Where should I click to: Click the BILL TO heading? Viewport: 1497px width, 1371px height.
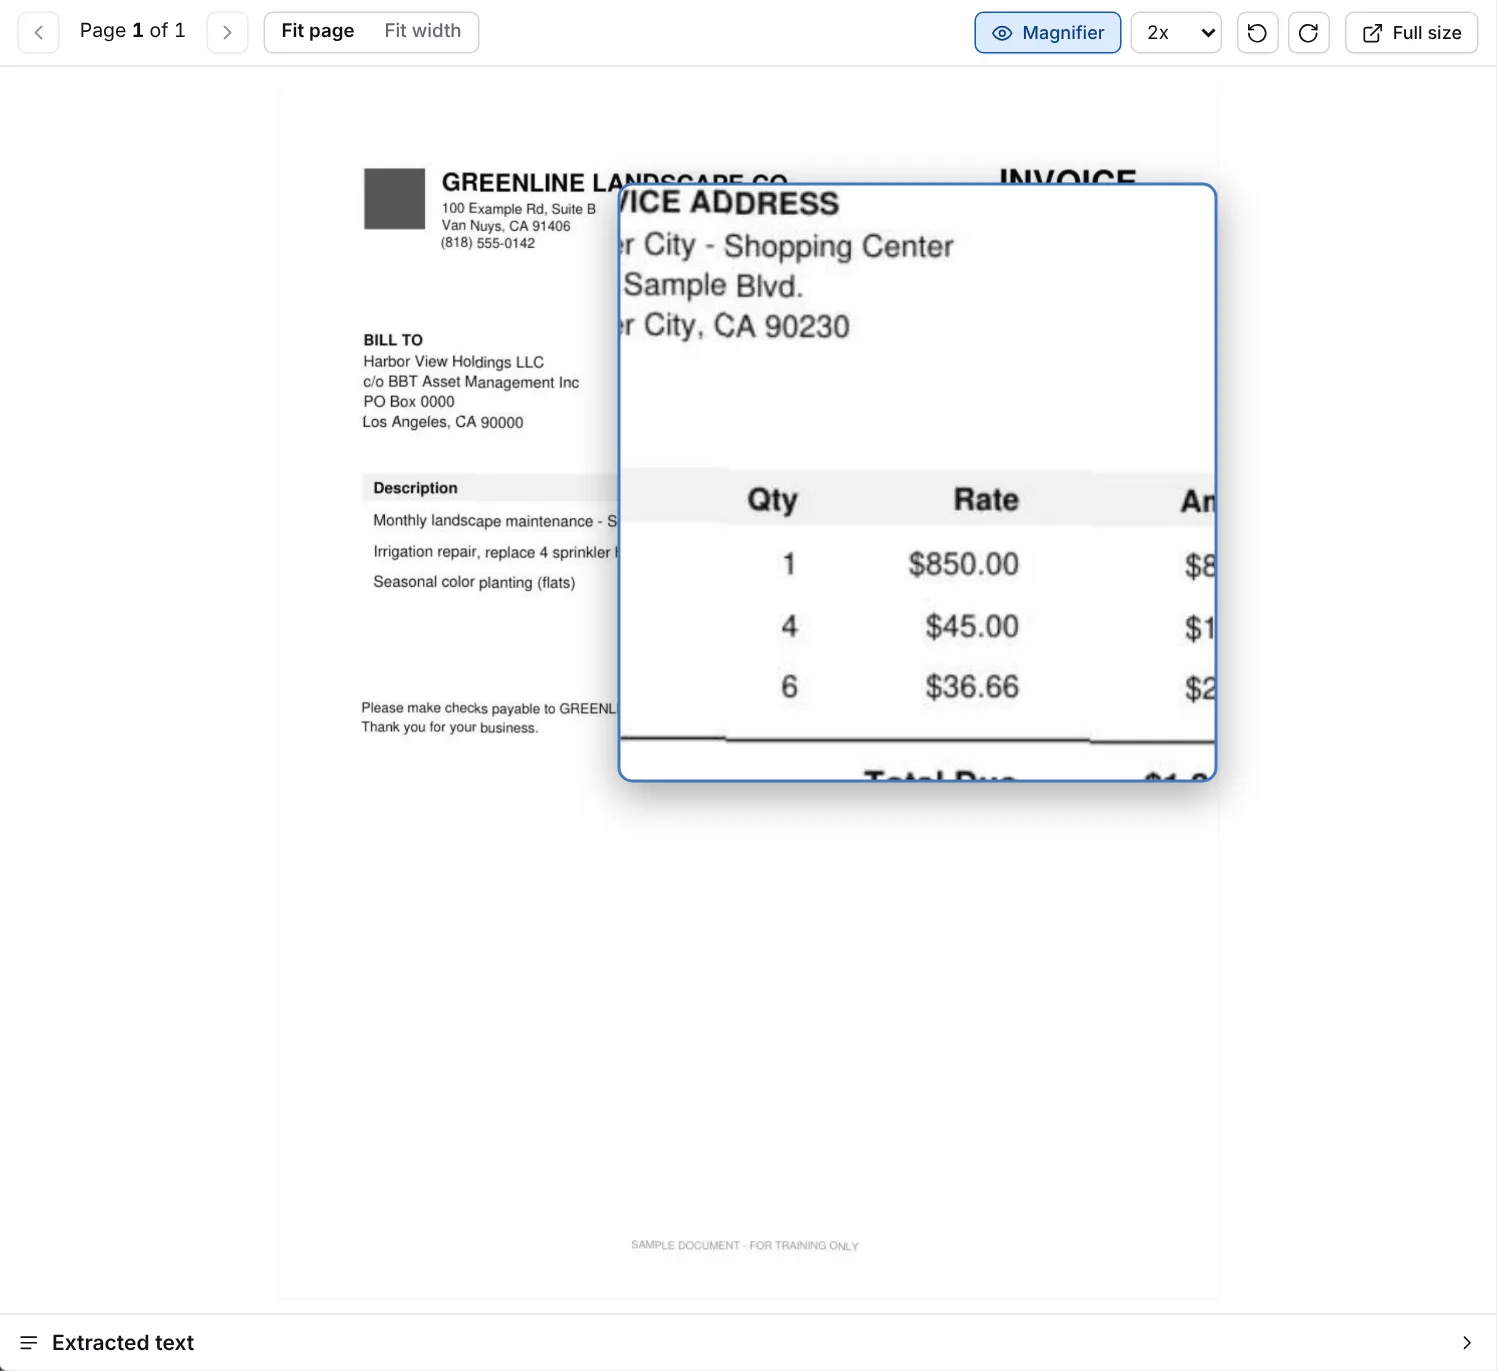(x=393, y=340)
